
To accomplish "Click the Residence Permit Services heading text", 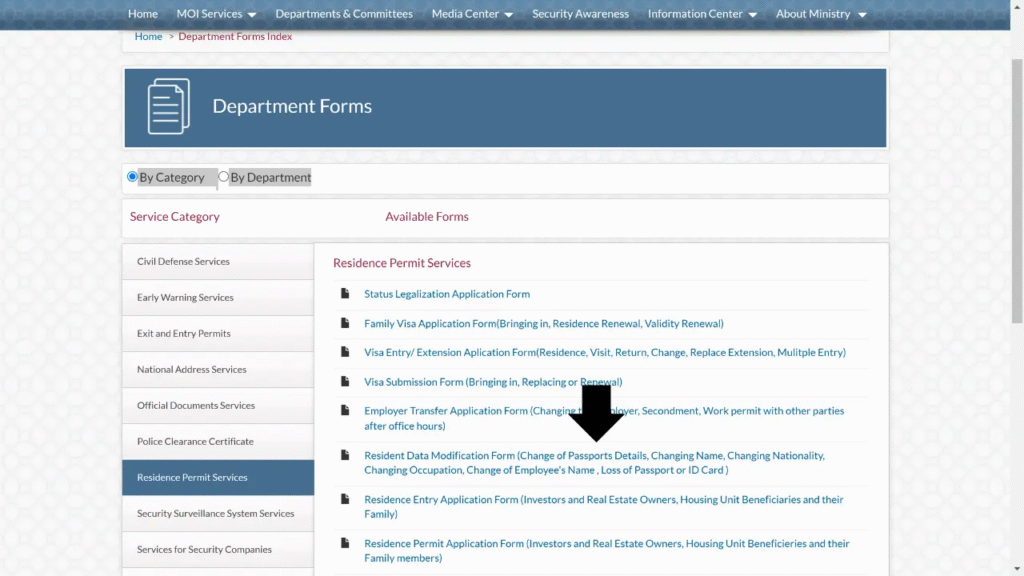I will 402,263.
